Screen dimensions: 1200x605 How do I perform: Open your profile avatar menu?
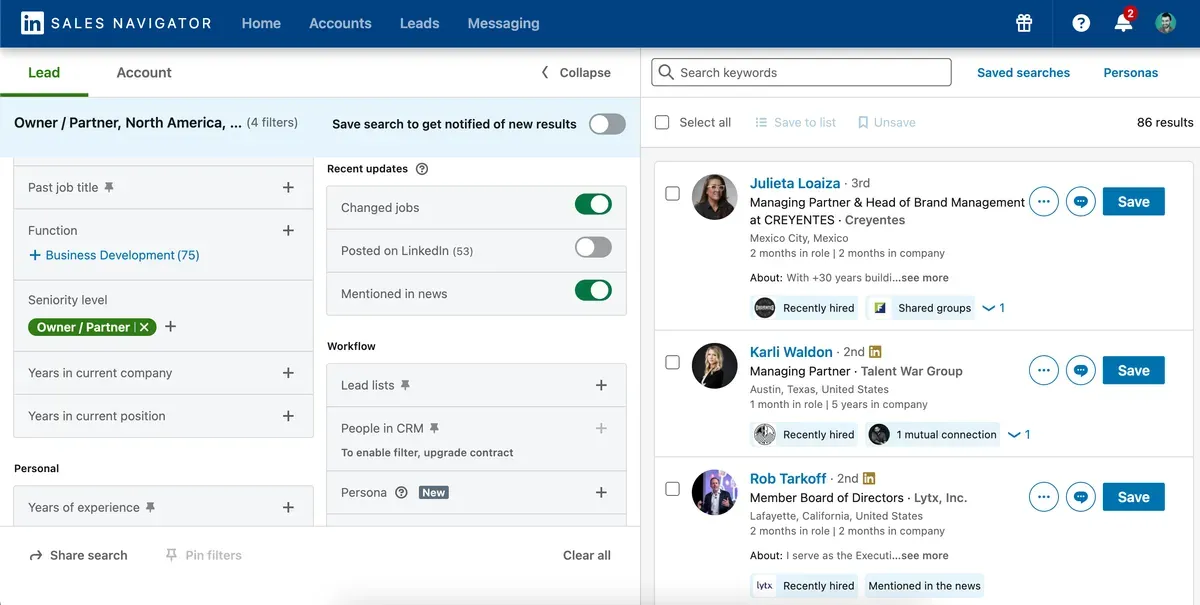pyautogui.click(x=1165, y=22)
